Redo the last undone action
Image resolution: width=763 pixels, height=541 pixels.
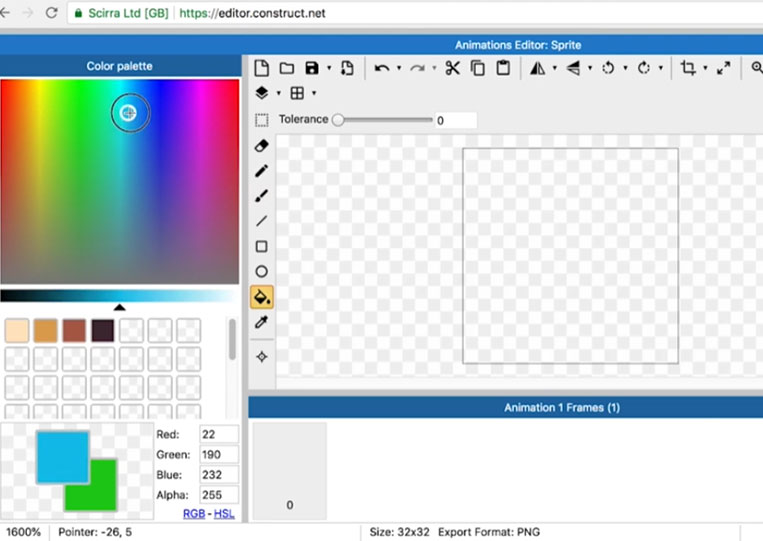tap(417, 68)
